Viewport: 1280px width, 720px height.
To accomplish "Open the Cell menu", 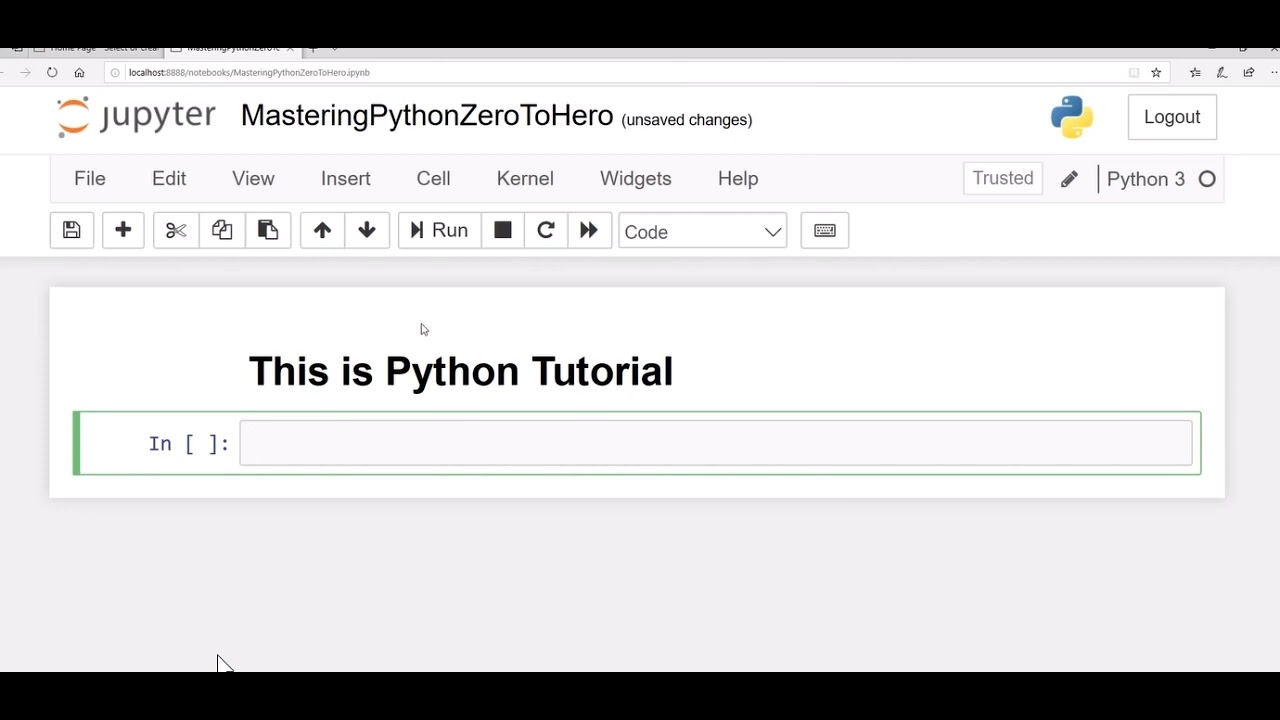I will [x=433, y=178].
